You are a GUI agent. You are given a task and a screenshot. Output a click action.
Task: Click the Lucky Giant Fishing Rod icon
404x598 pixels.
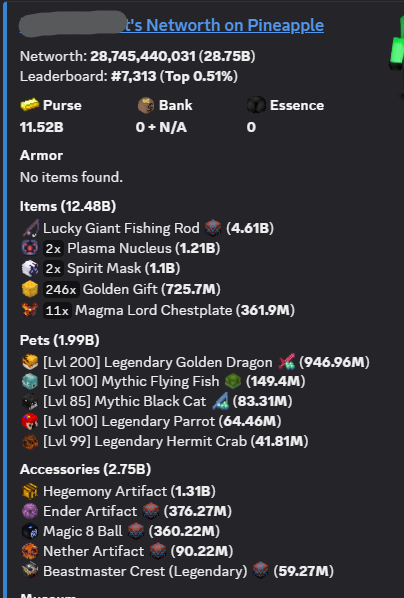click(x=30, y=228)
